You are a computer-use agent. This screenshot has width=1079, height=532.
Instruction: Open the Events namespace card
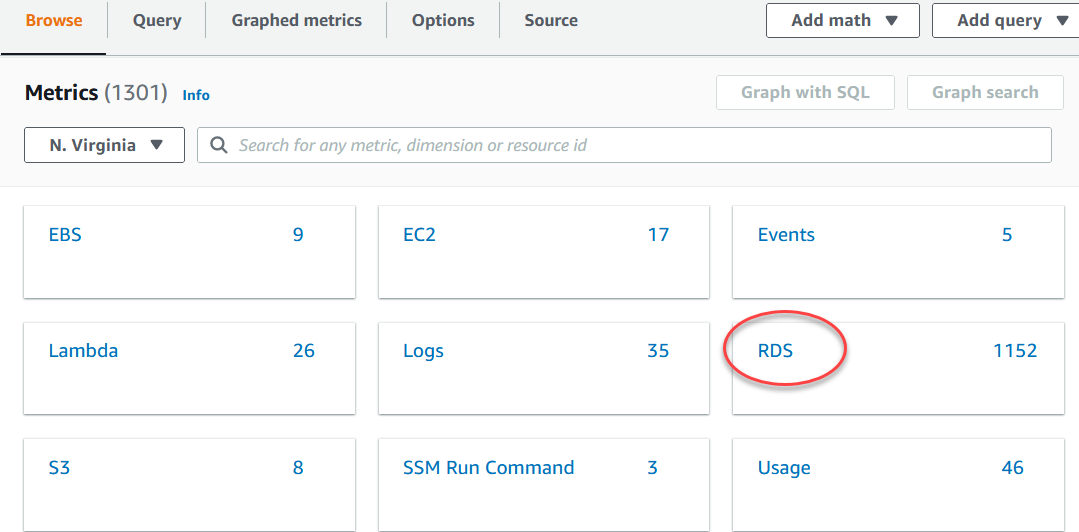[x=786, y=235]
